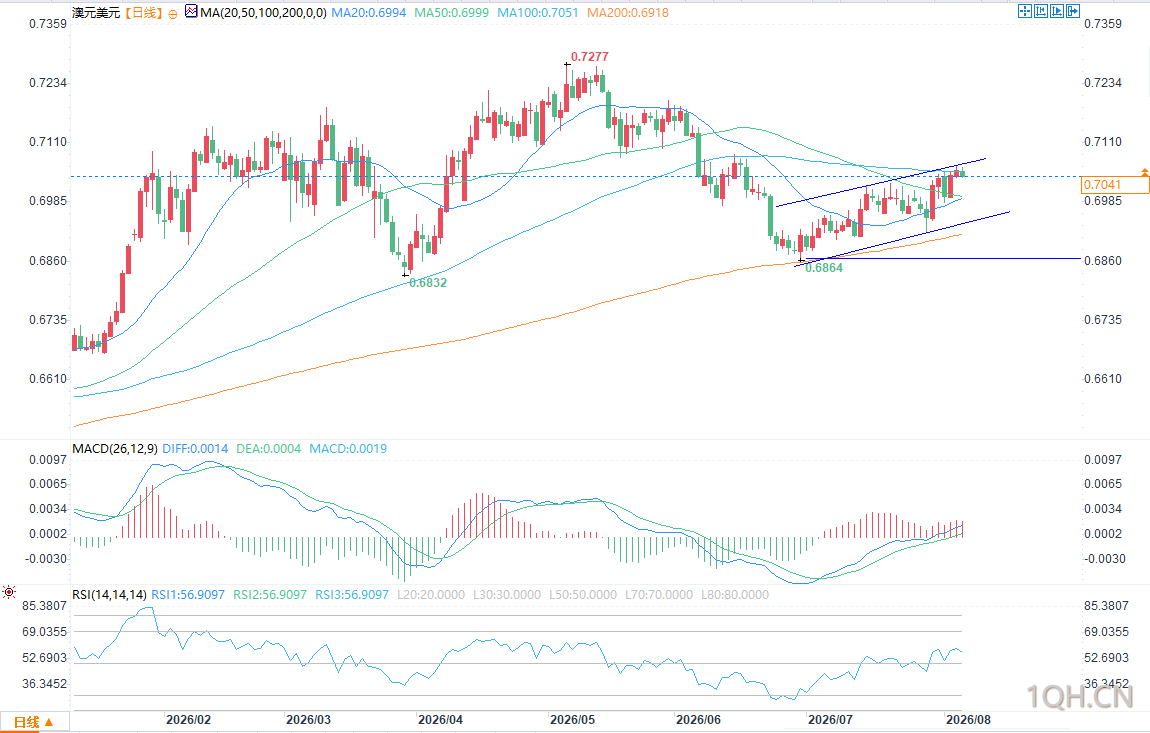1150x733 pixels.
Task: Click the MA indicator chart icon
Action: tap(191, 12)
